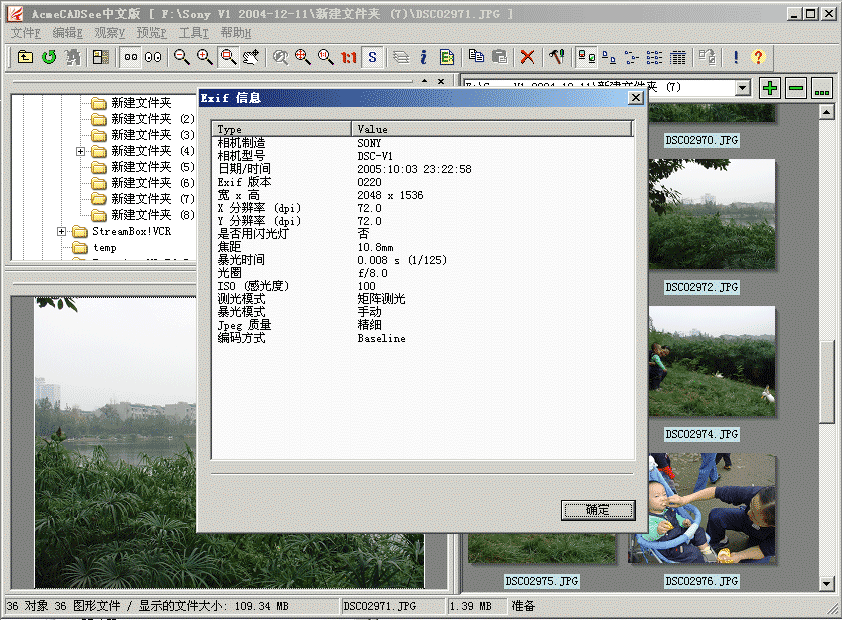
Task: Switch to thumbnail view mode
Action: coord(586,57)
